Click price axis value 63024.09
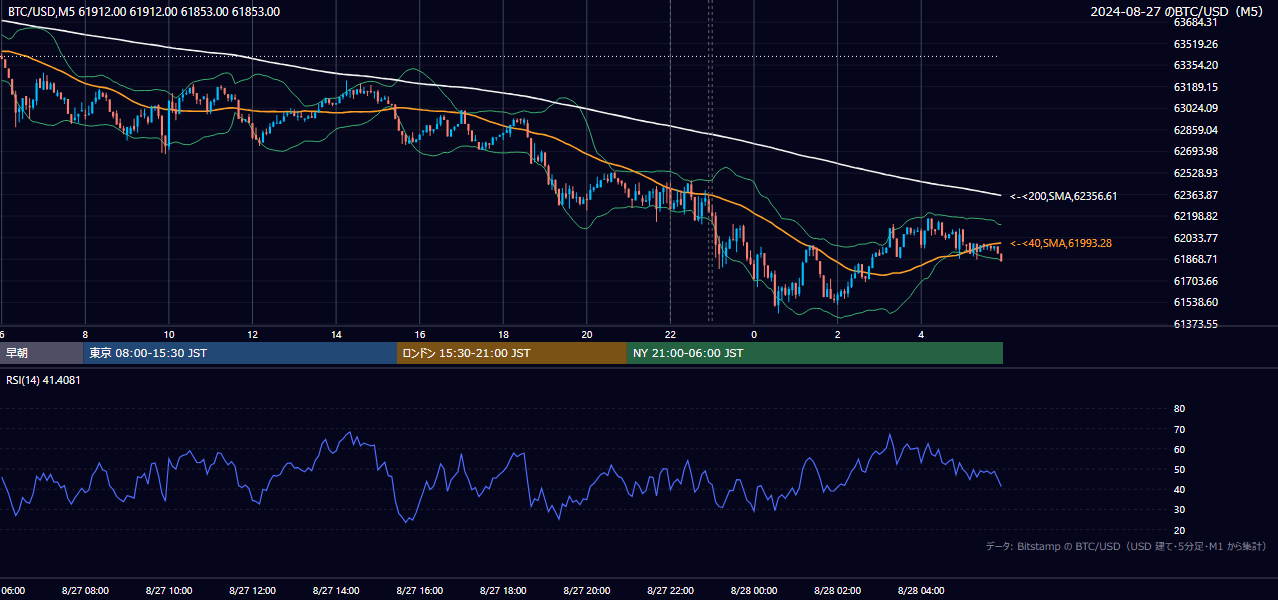Viewport: 1278px width, 600px height. (1195, 108)
